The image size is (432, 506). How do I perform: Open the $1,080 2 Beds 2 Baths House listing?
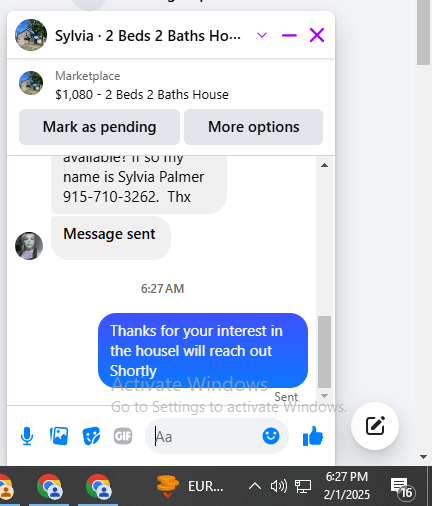142,95
